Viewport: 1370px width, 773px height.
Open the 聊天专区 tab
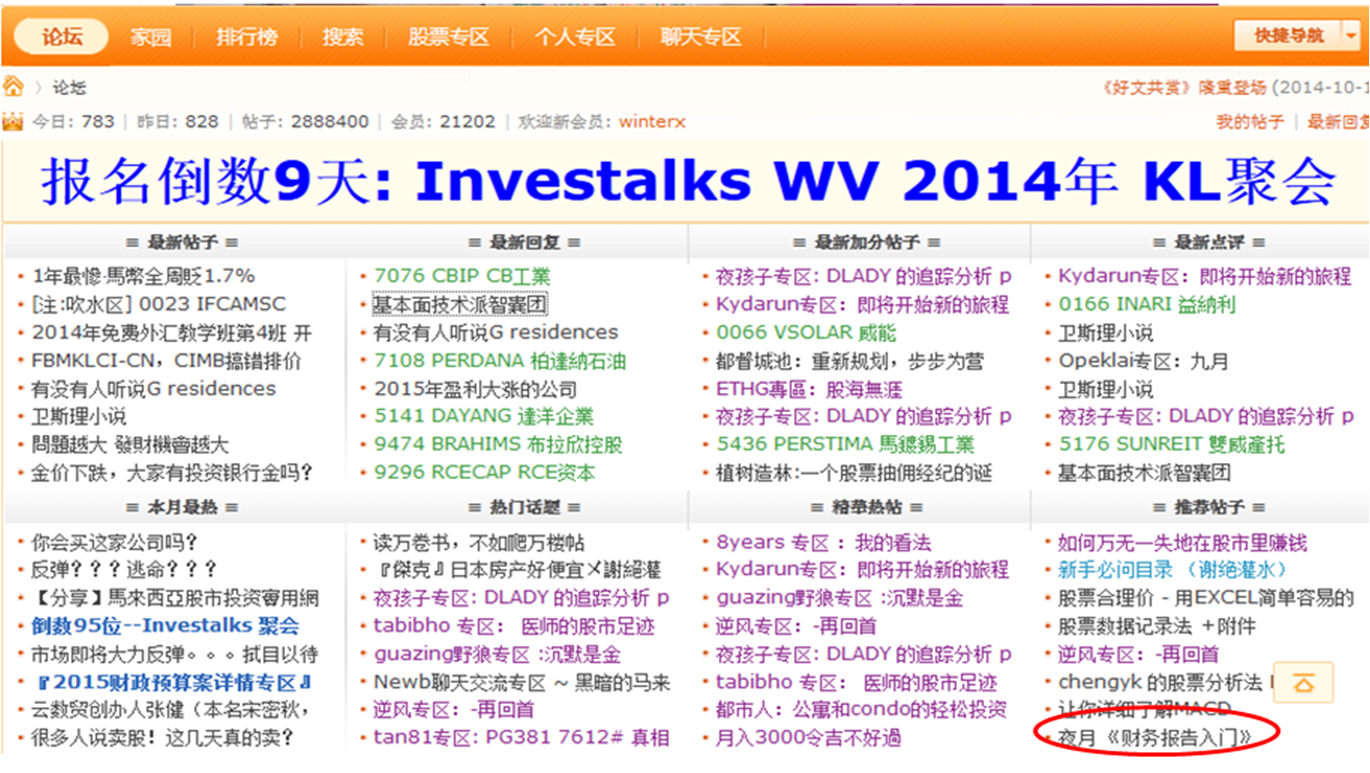tap(701, 37)
